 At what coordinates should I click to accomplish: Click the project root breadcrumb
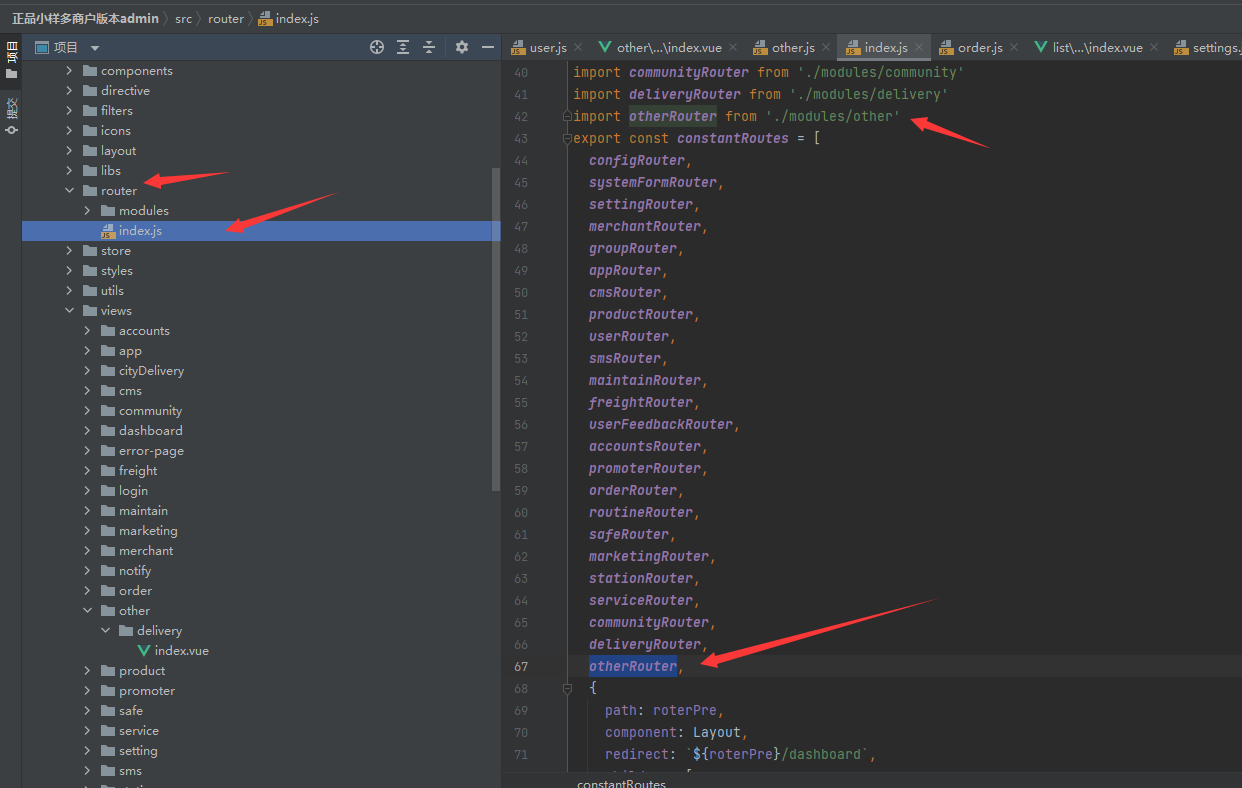(85, 19)
